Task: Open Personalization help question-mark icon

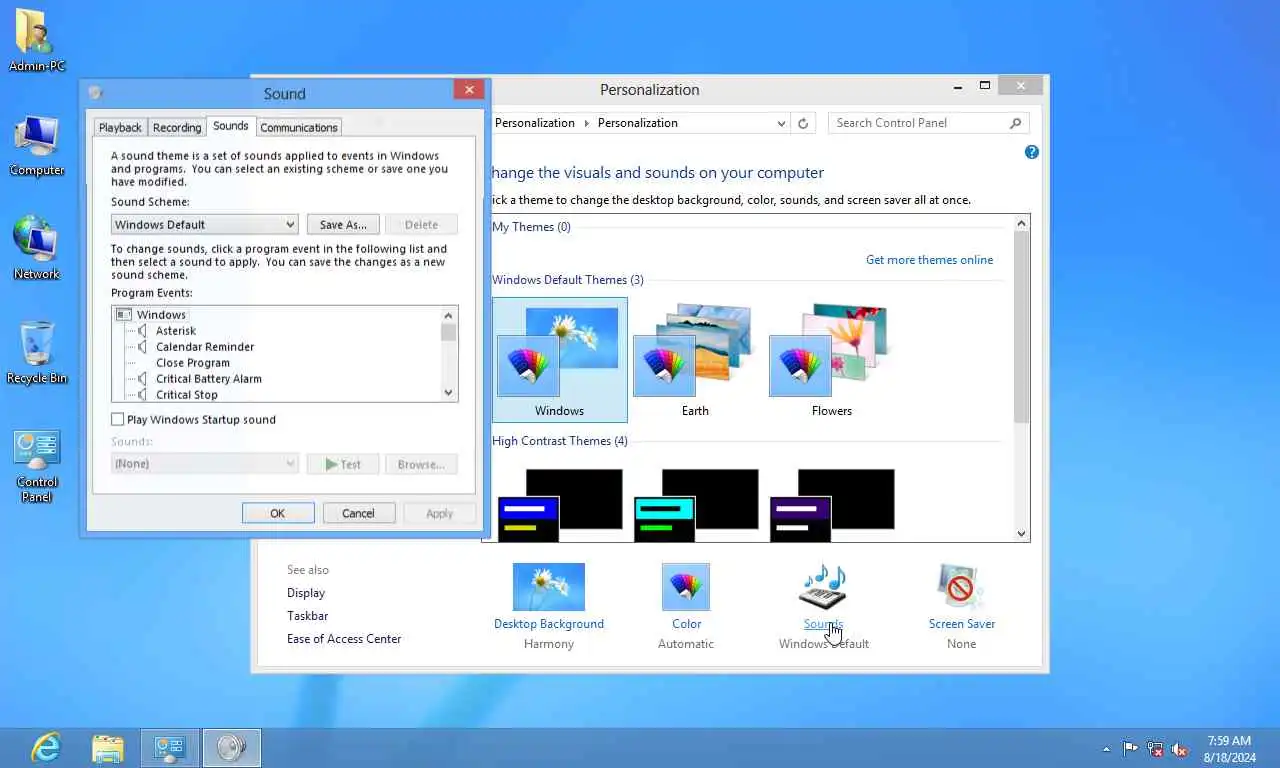Action: (1032, 152)
